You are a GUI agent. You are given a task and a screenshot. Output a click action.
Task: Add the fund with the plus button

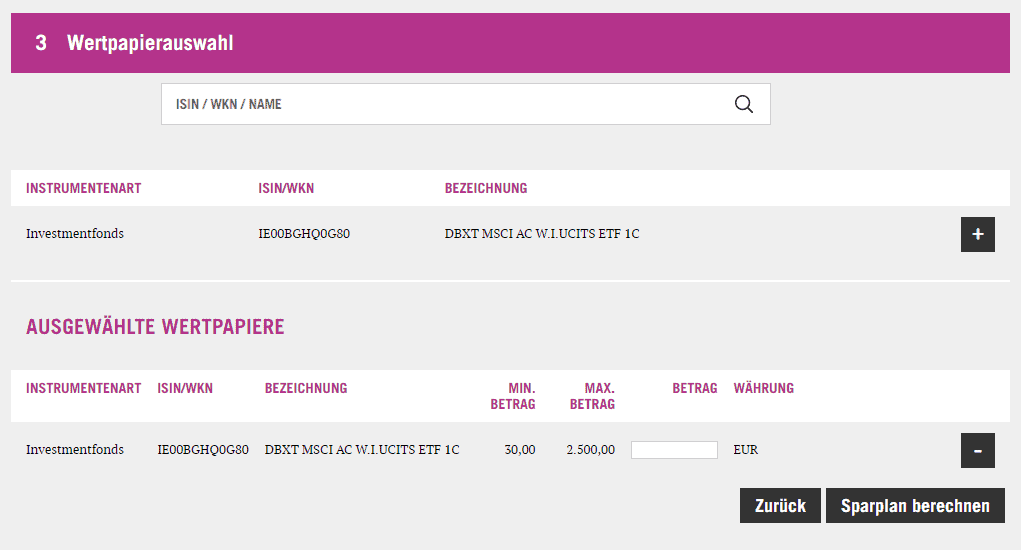pos(977,234)
